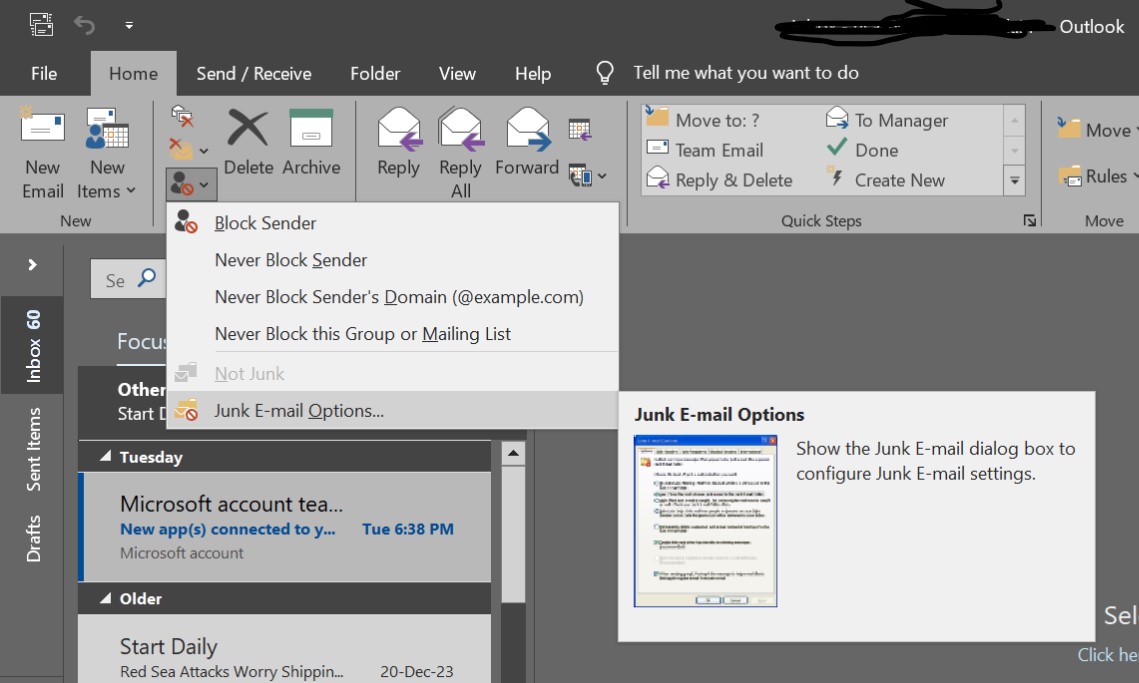This screenshot has width=1139, height=683.
Task: Collapse the Tuesday group
Action: 106,456
